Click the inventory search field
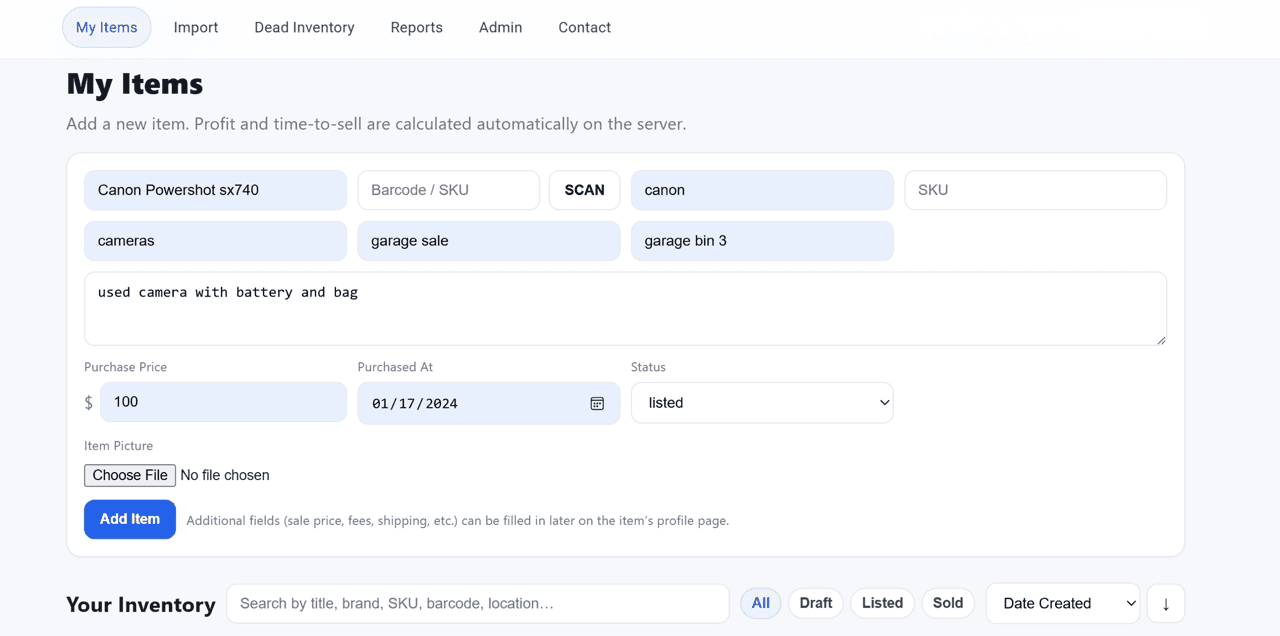The height and width of the screenshot is (636, 1280). point(477,602)
